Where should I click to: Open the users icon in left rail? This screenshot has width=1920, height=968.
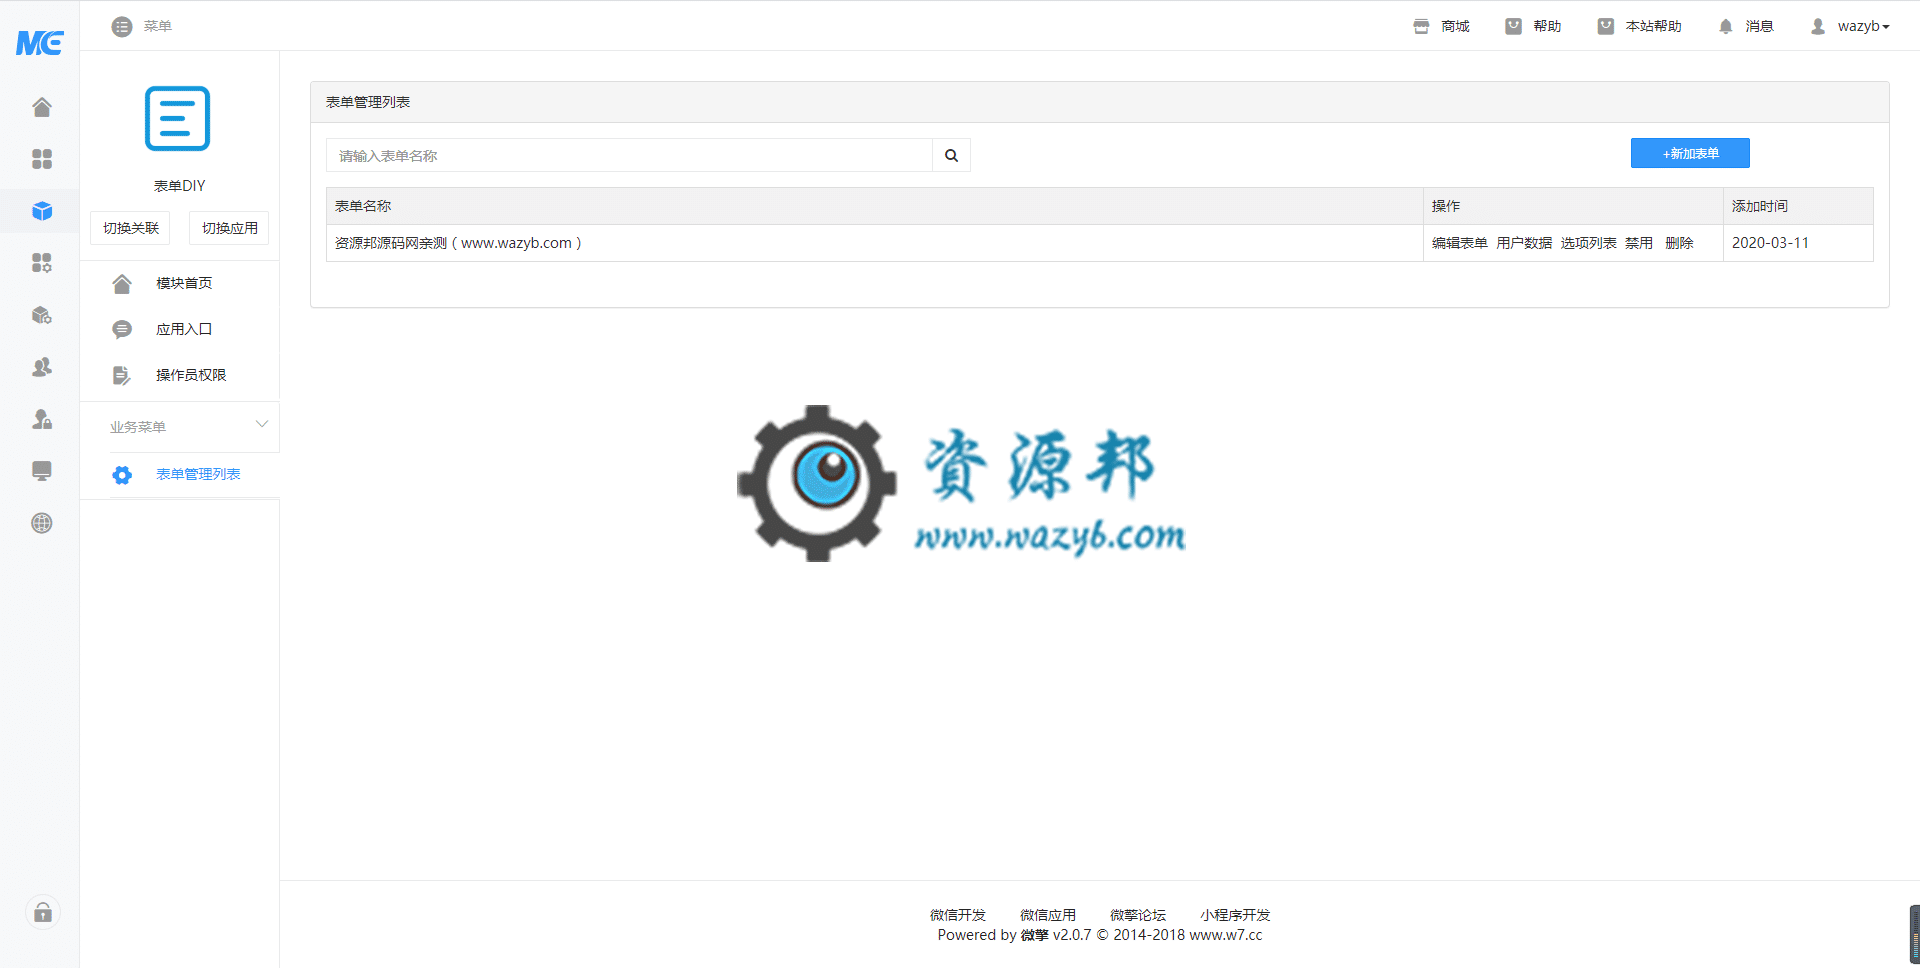(x=42, y=367)
